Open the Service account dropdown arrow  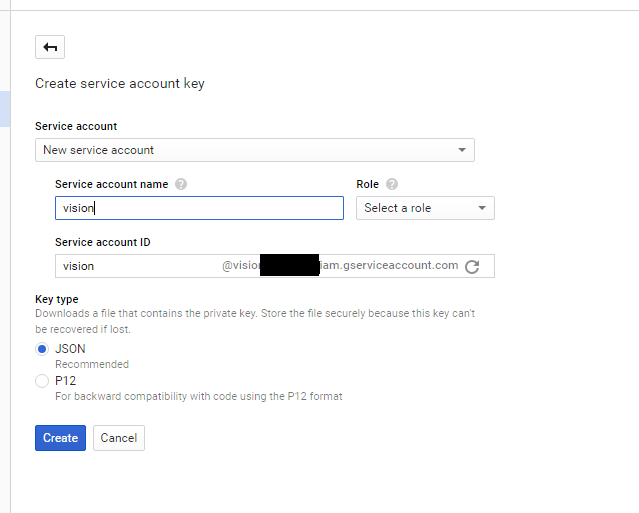tap(461, 150)
